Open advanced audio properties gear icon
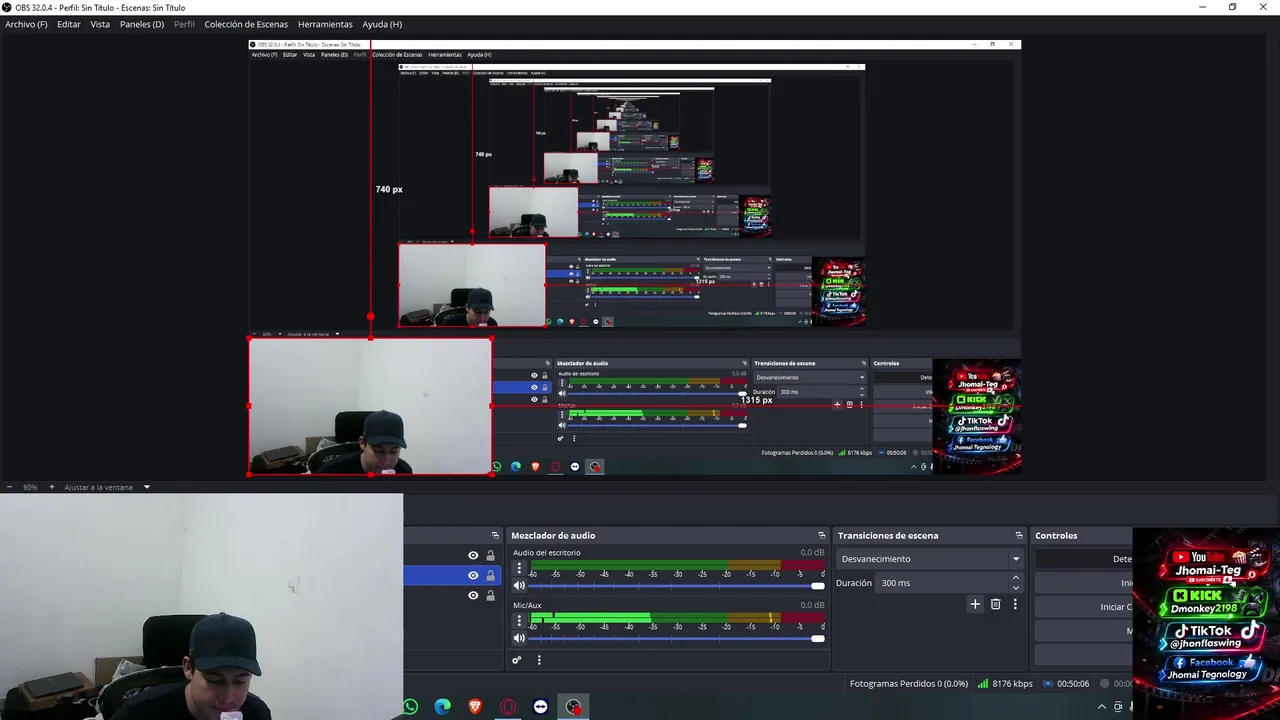The width and height of the screenshot is (1280, 720). [x=517, y=660]
